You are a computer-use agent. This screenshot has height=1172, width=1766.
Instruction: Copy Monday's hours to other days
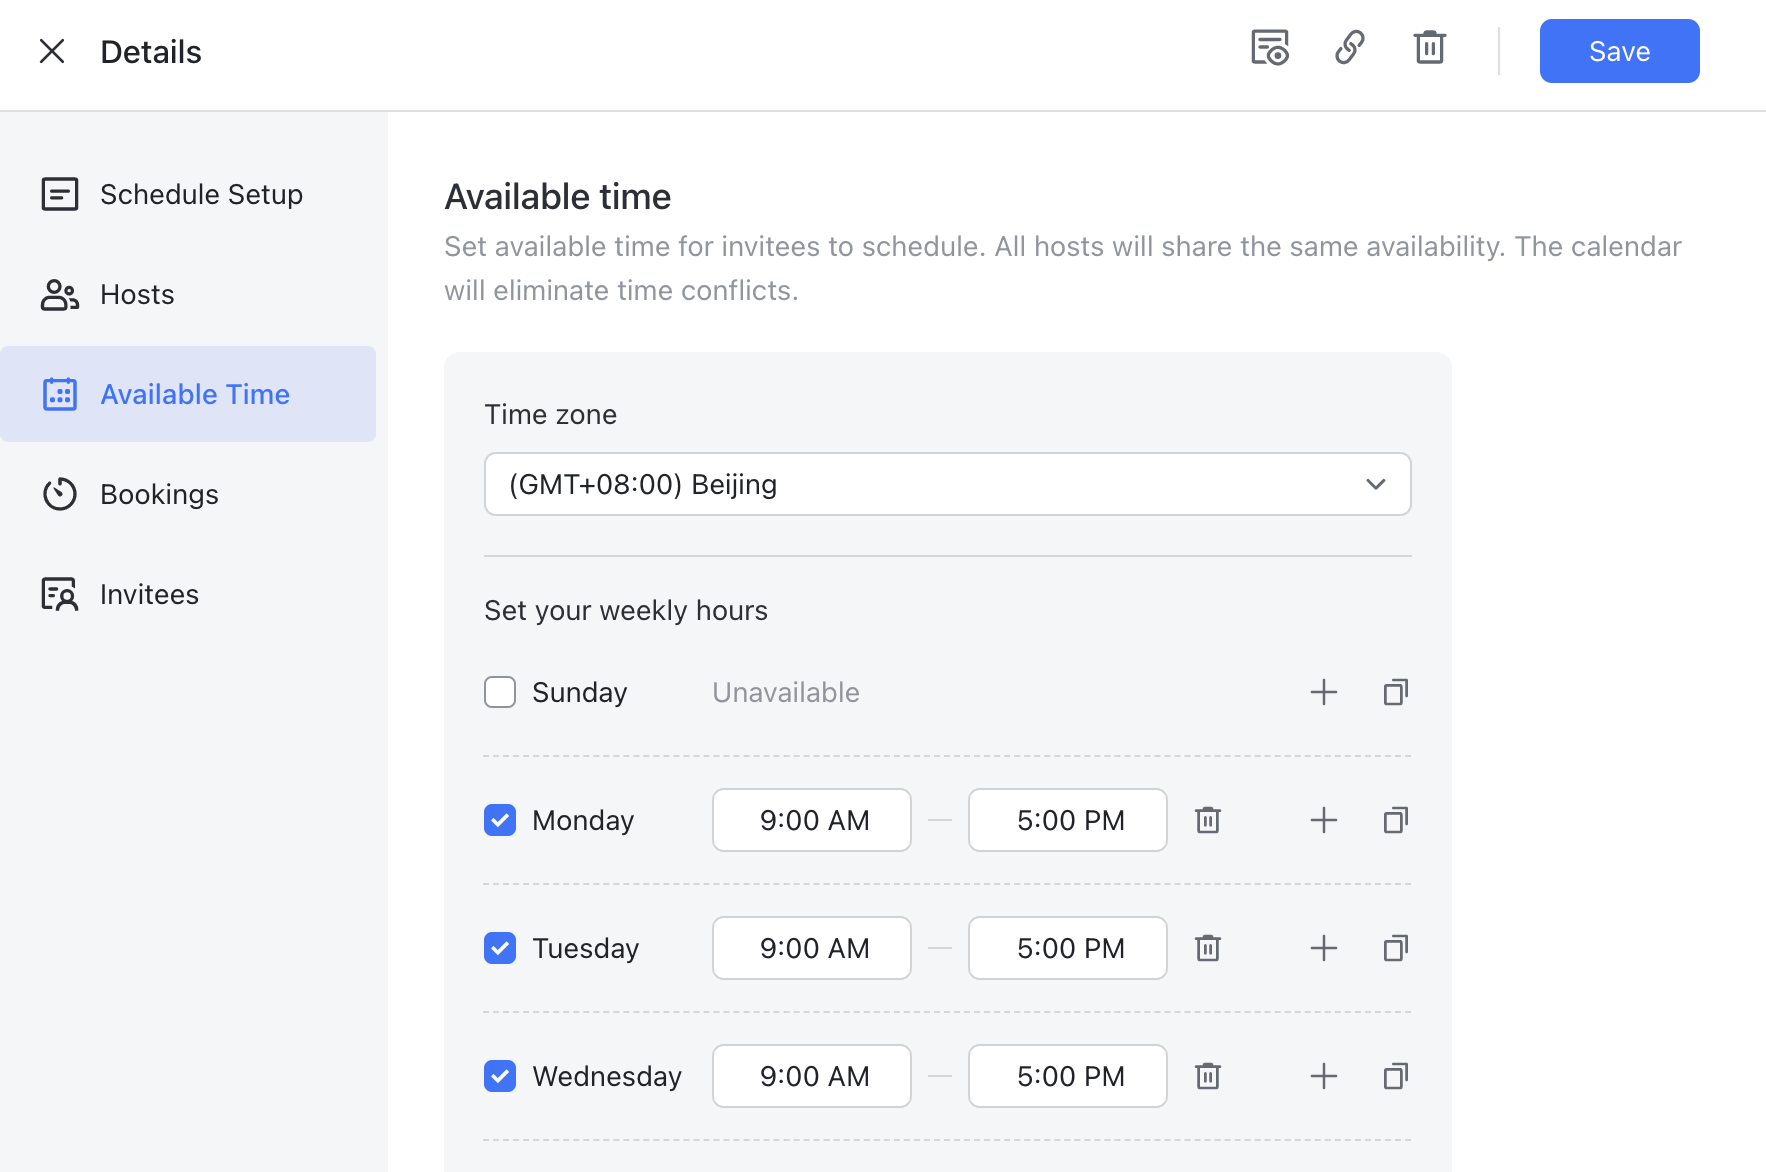tap(1395, 820)
